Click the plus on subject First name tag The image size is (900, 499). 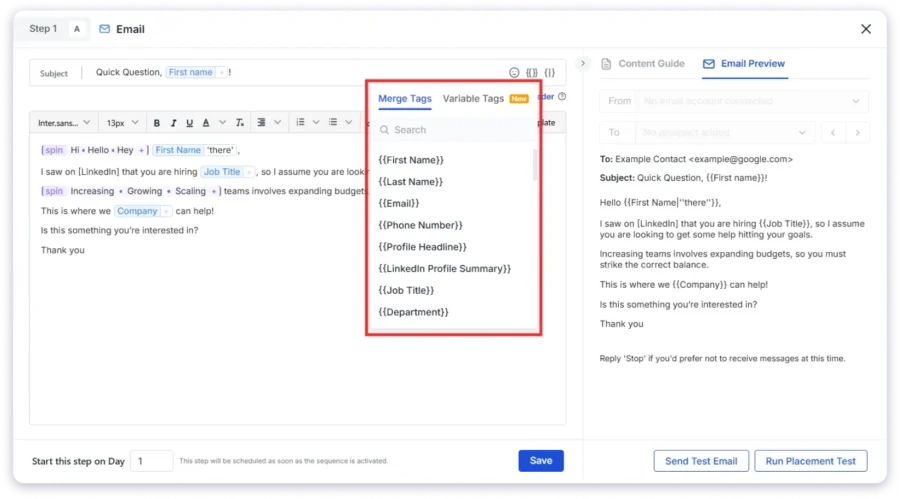tap(222, 72)
